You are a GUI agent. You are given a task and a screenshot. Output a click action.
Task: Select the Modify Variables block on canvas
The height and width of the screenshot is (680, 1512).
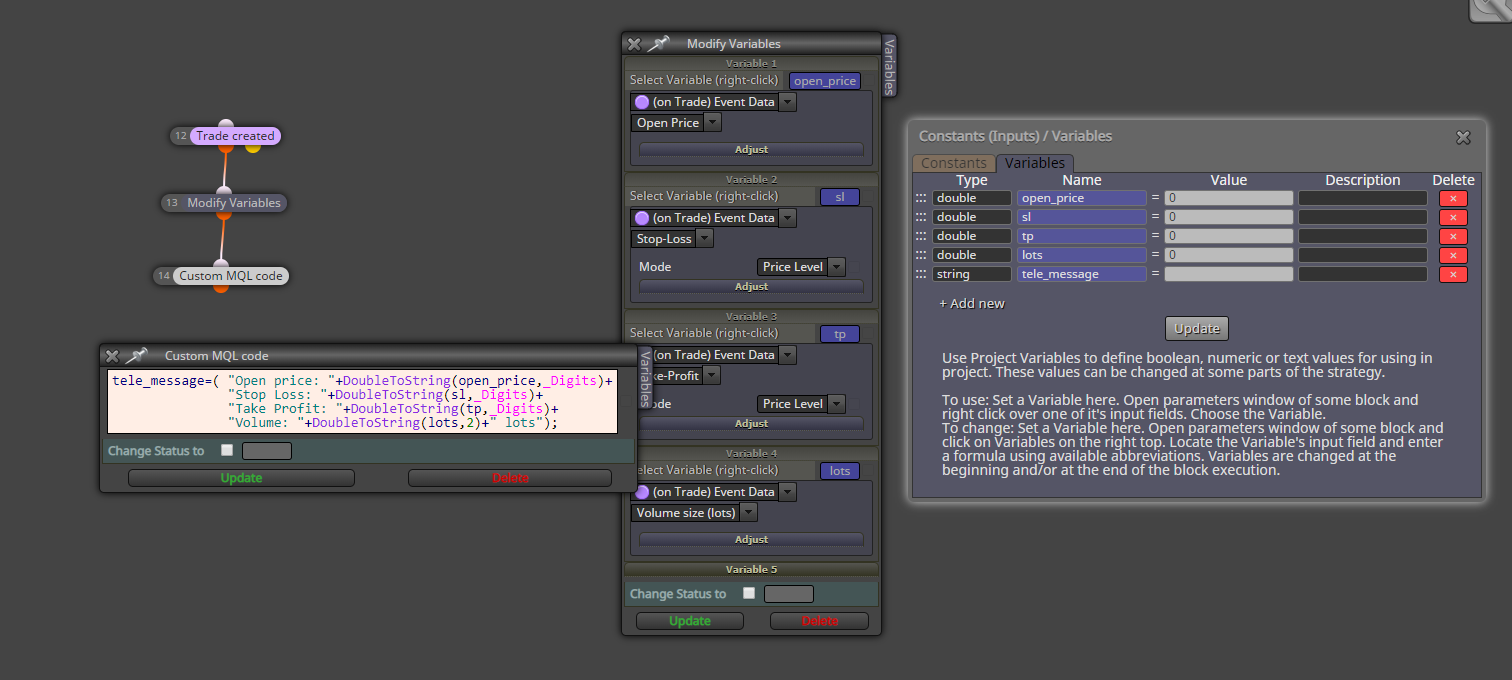[x=235, y=203]
